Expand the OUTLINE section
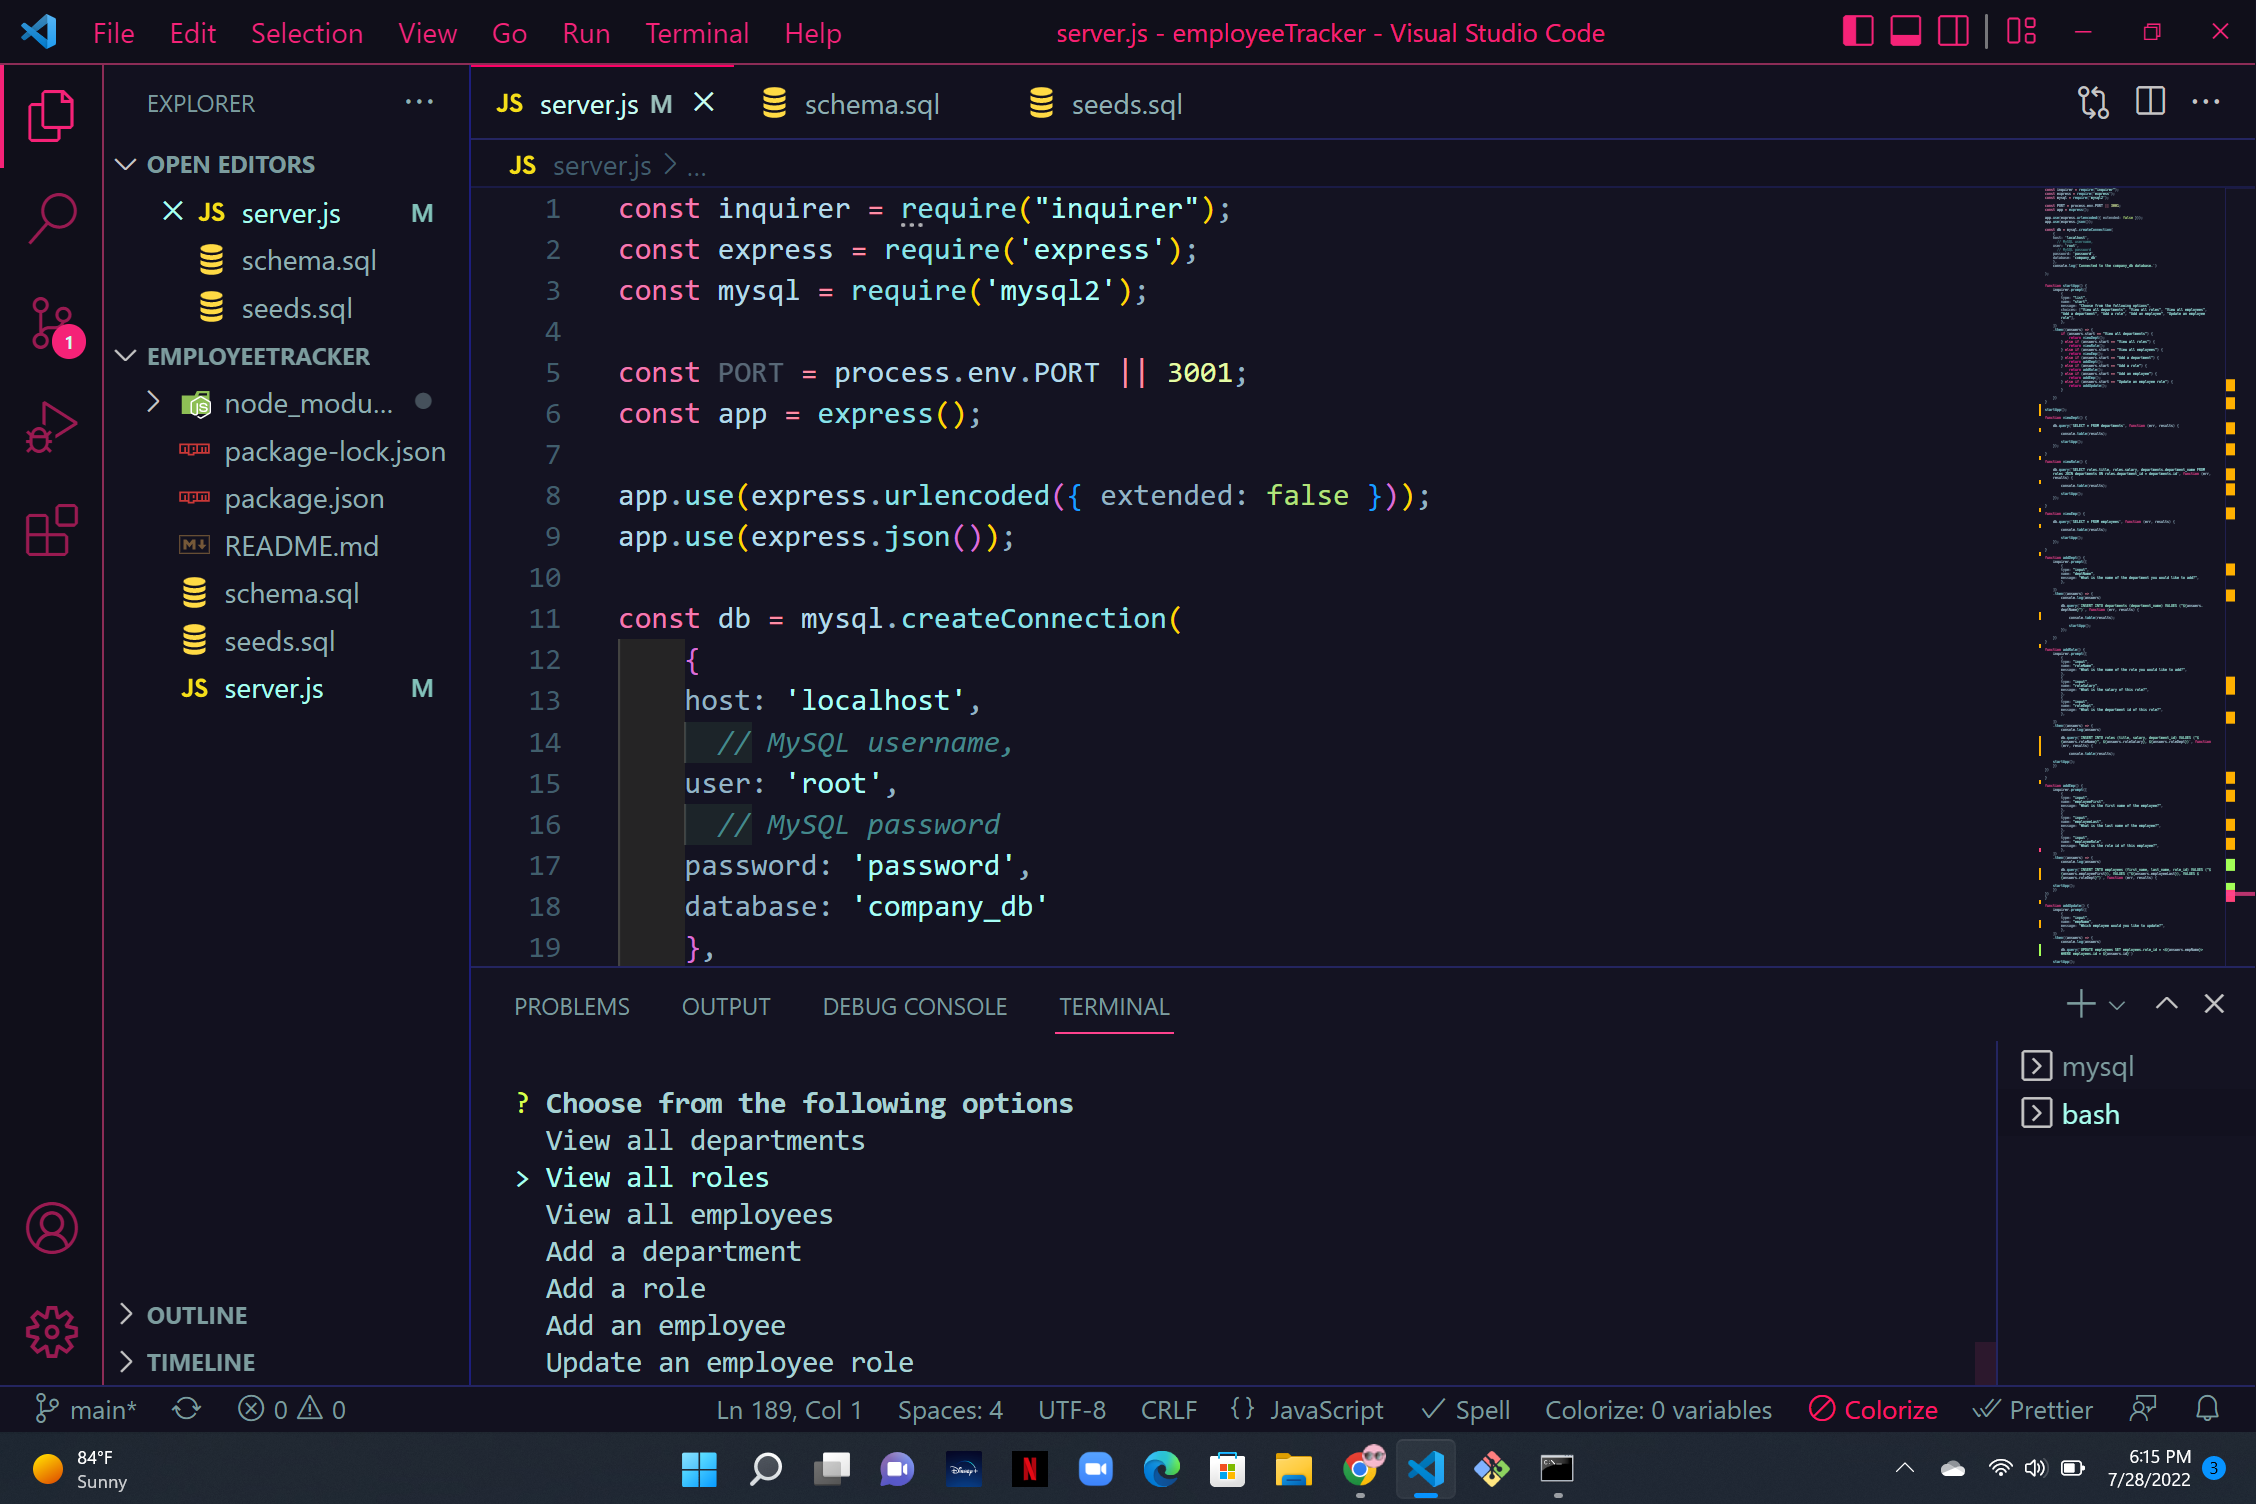This screenshot has height=1504, width=2256. click(x=127, y=1314)
